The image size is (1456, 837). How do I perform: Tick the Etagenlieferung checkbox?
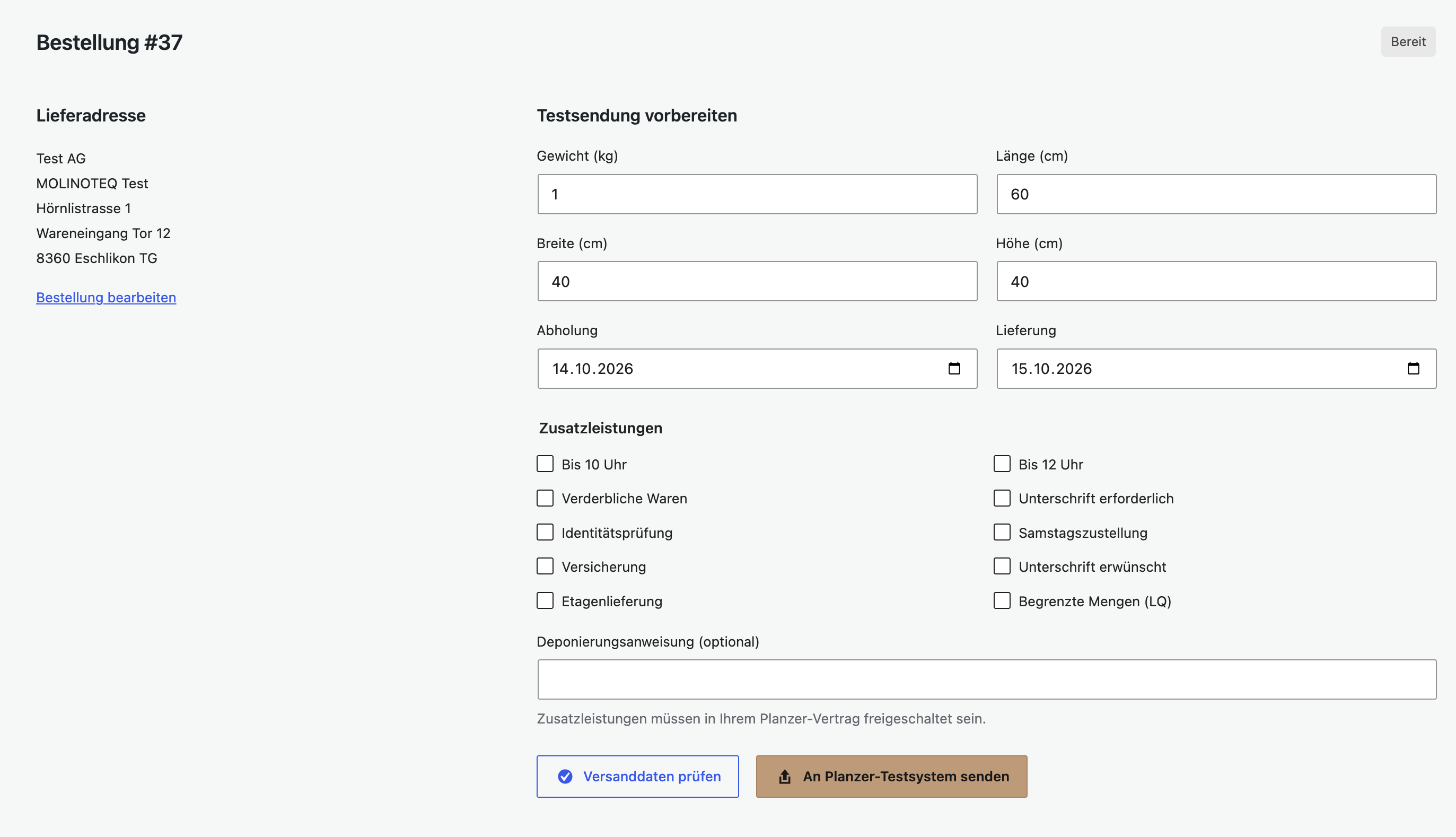(x=545, y=601)
